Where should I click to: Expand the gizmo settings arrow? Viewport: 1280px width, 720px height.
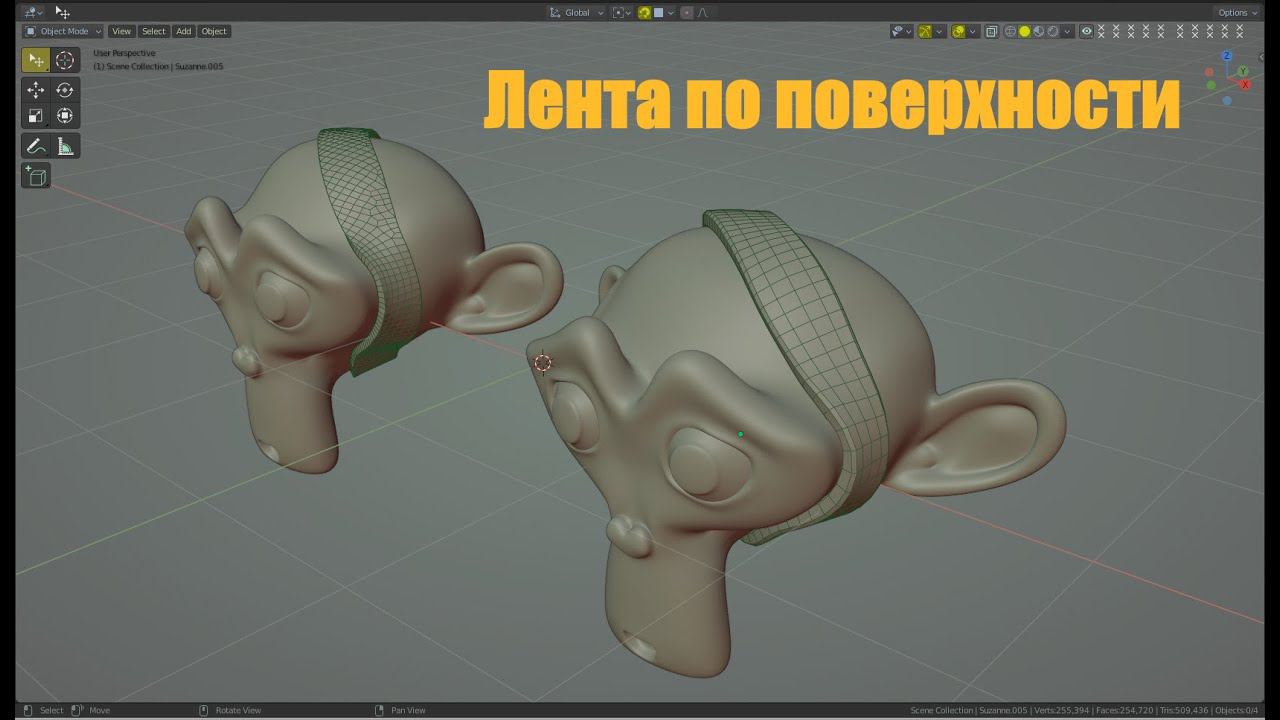coord(939,31)
